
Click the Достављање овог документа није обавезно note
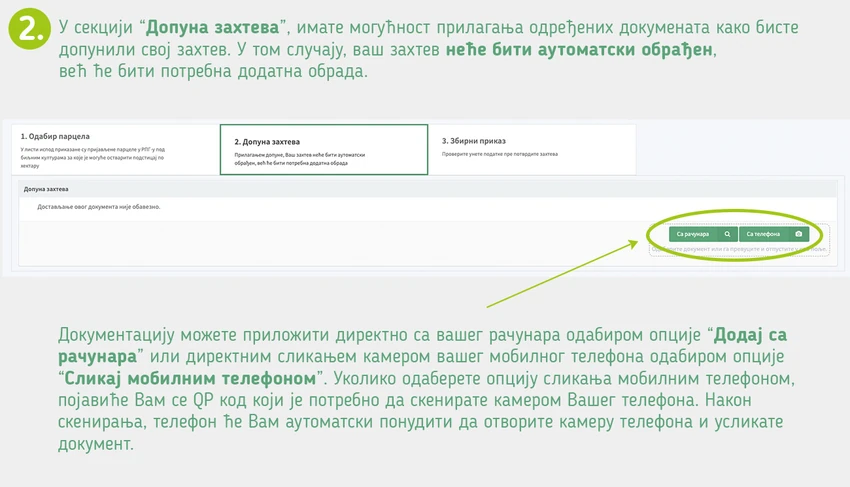coord(99,207)
